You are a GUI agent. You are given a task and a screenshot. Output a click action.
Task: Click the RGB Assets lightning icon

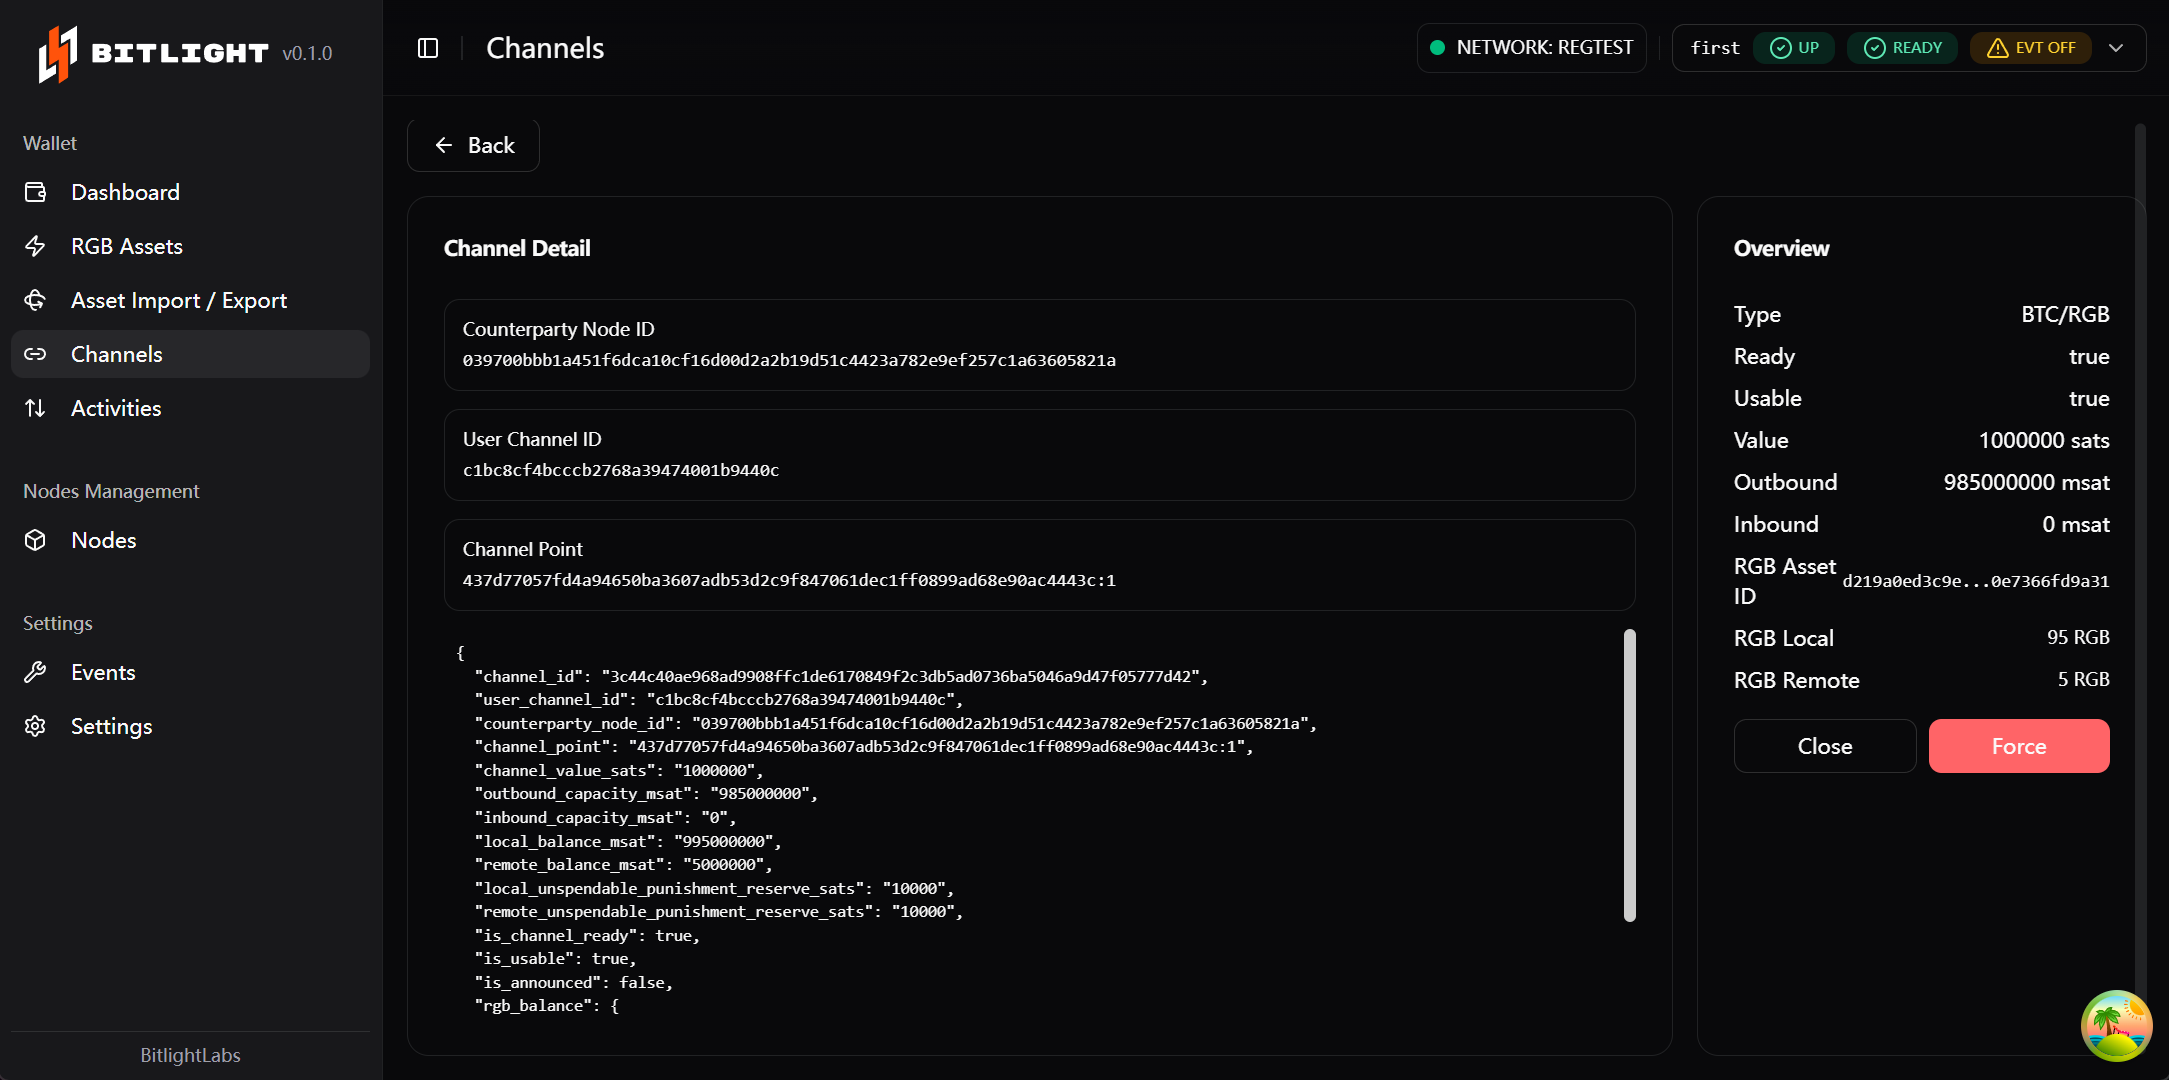pyautogui.click(x=36, y=246)
